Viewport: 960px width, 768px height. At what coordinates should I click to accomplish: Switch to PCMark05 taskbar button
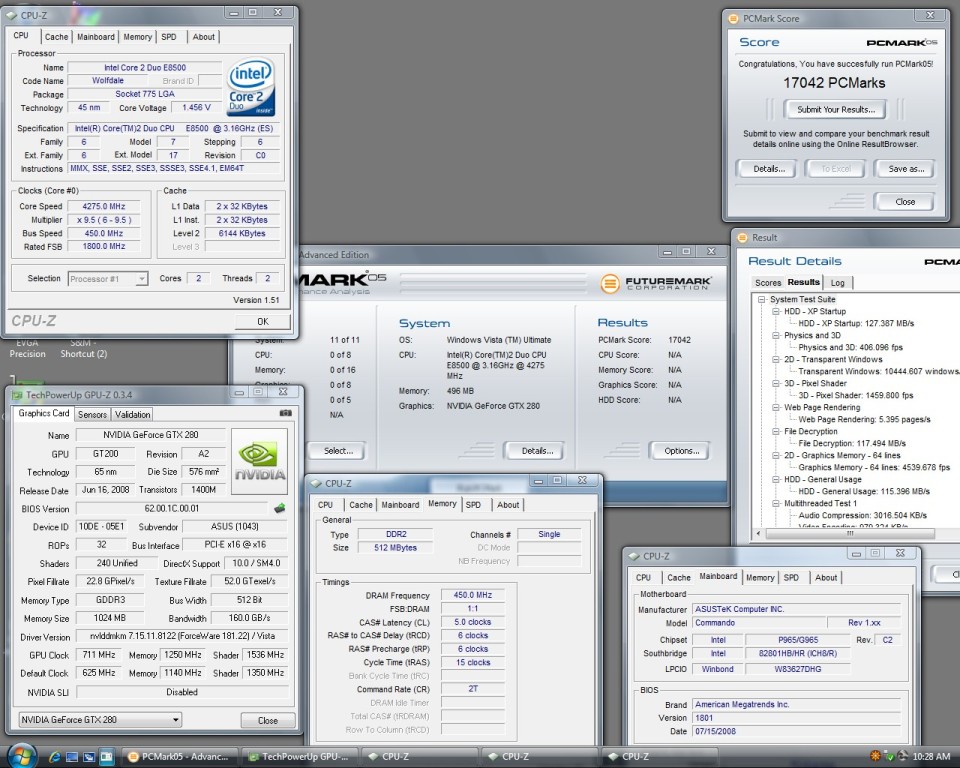coord(178,757)
